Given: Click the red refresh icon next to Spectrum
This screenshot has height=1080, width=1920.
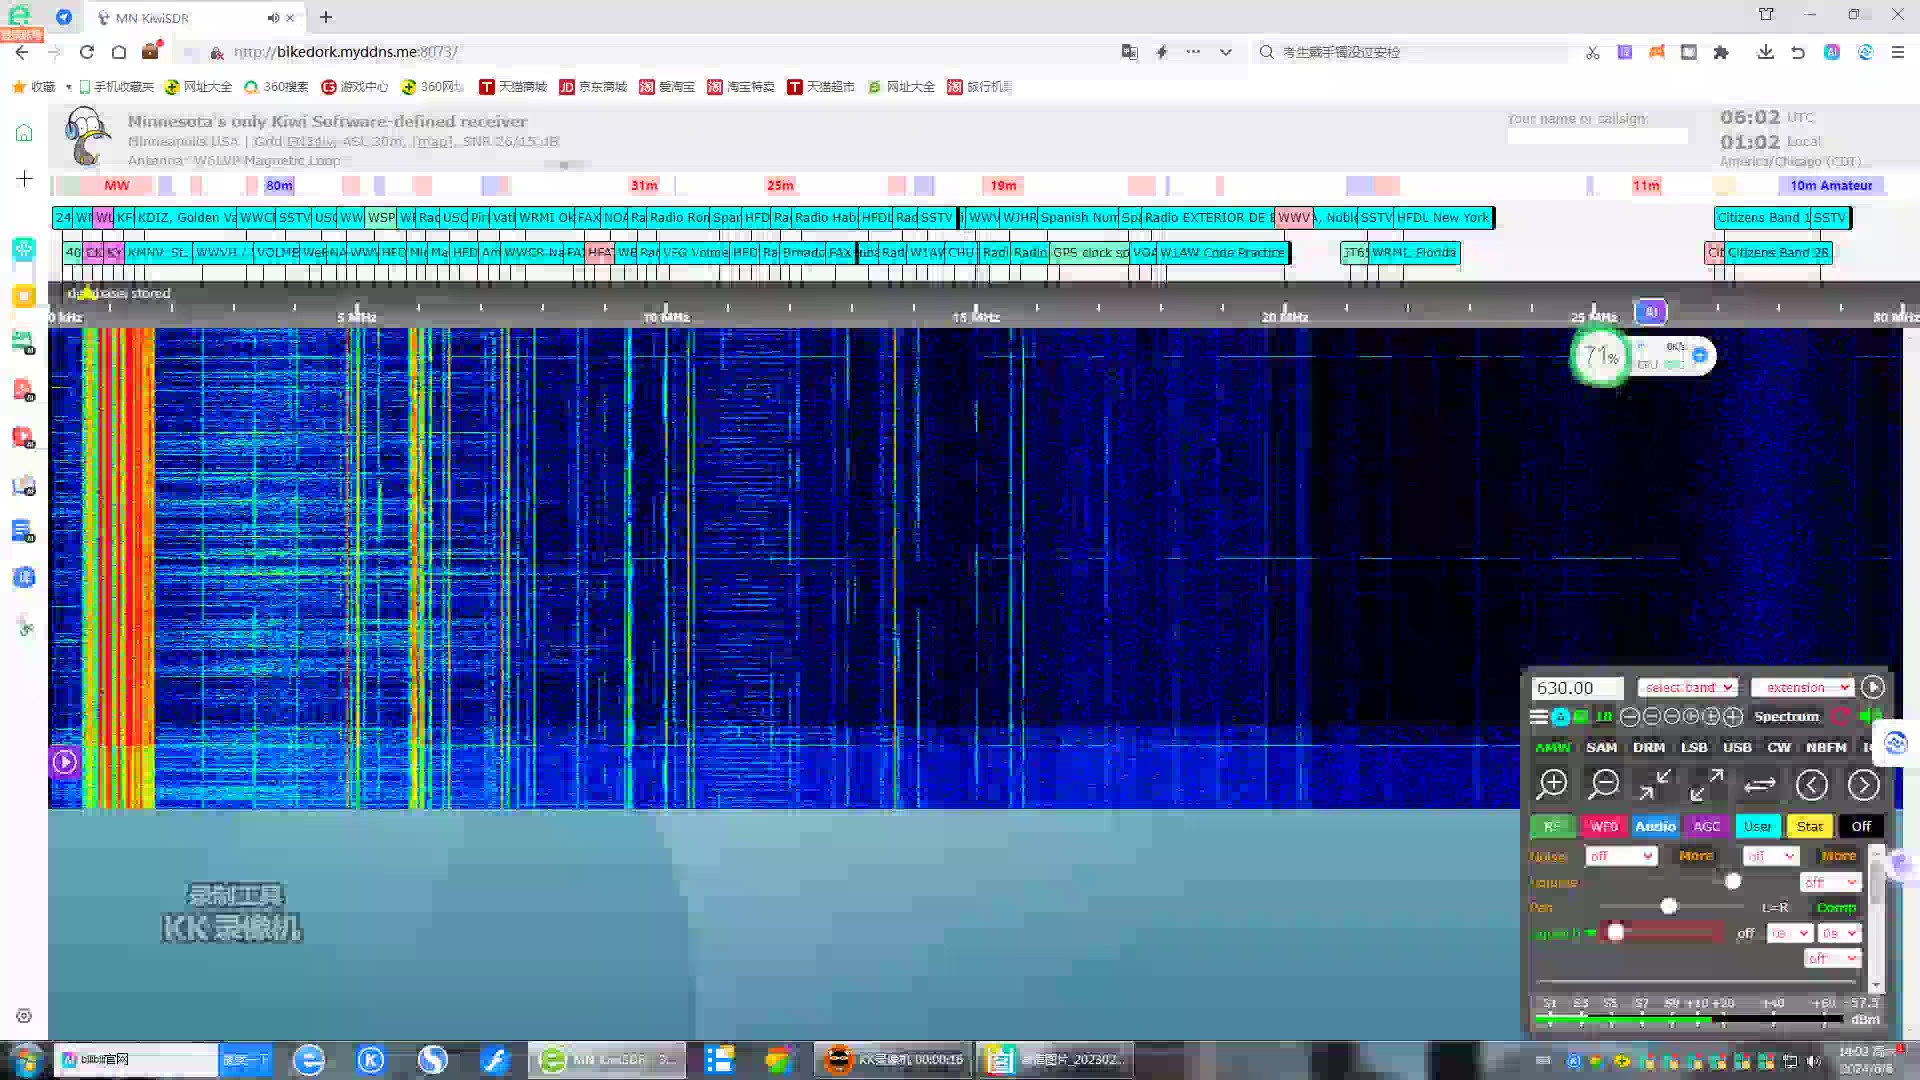Looking at the screenshot, I should coord(1841,716).
